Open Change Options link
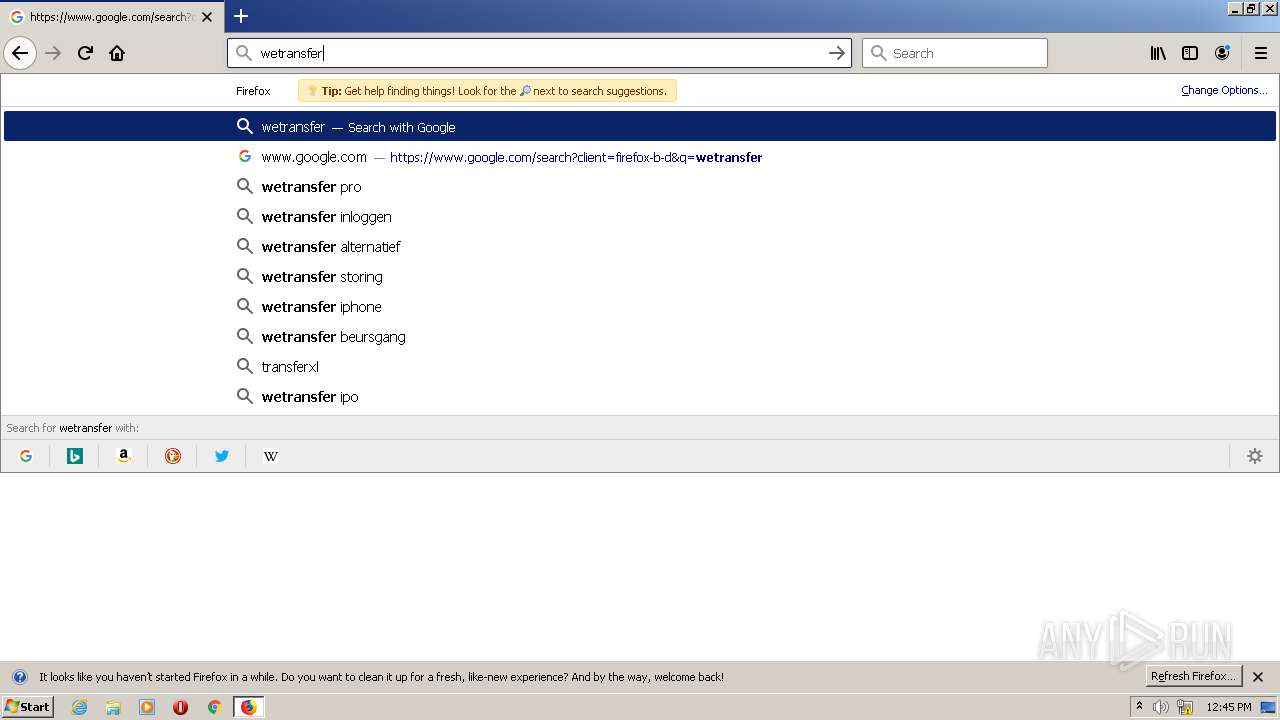The height and width of the screenshot is (720, 1280). tap(1224, 90)
